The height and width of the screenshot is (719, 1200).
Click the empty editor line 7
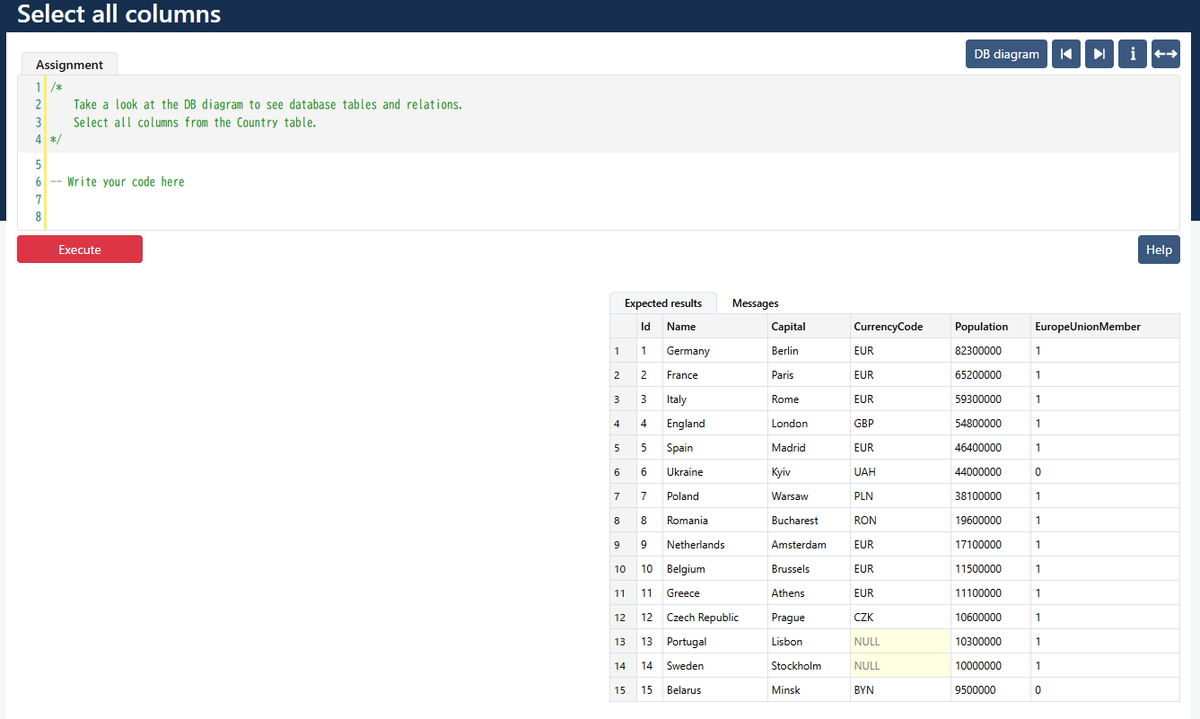click(x=613, y=200)
